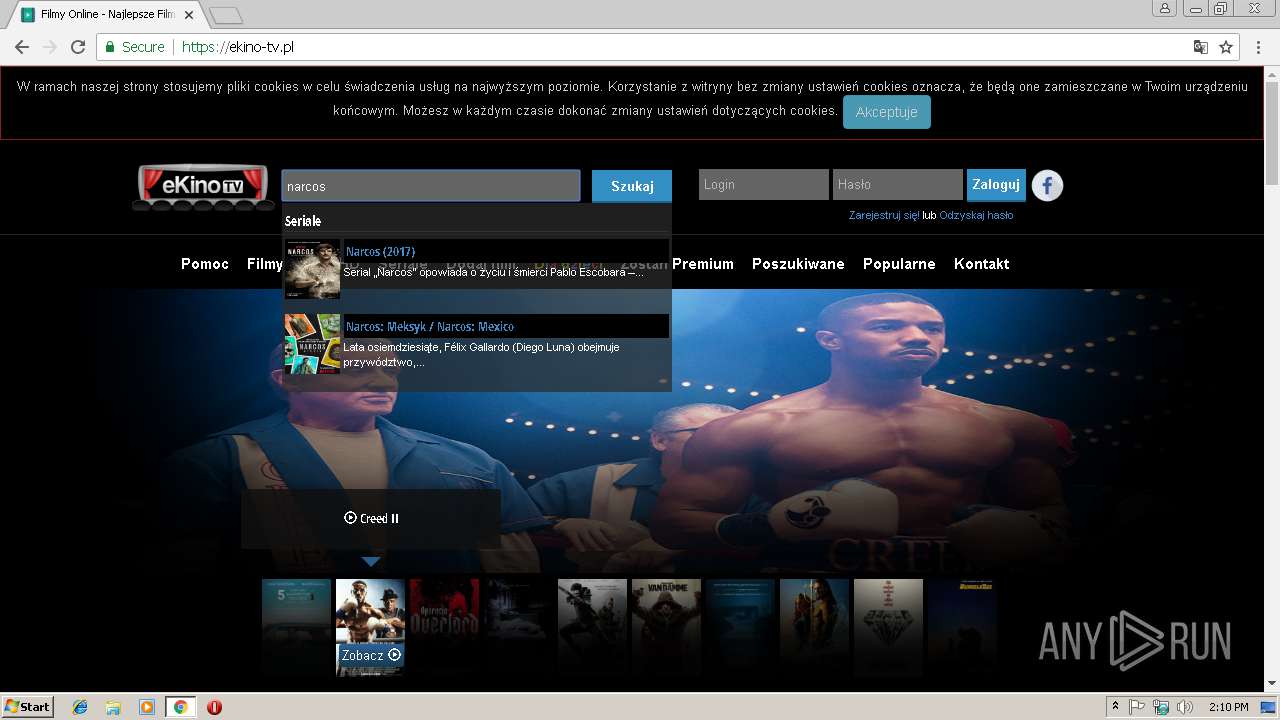Viewport: 1280px width, 720px height.
Task: Select the Filmy Online browser tab
Action: point(107,15)
